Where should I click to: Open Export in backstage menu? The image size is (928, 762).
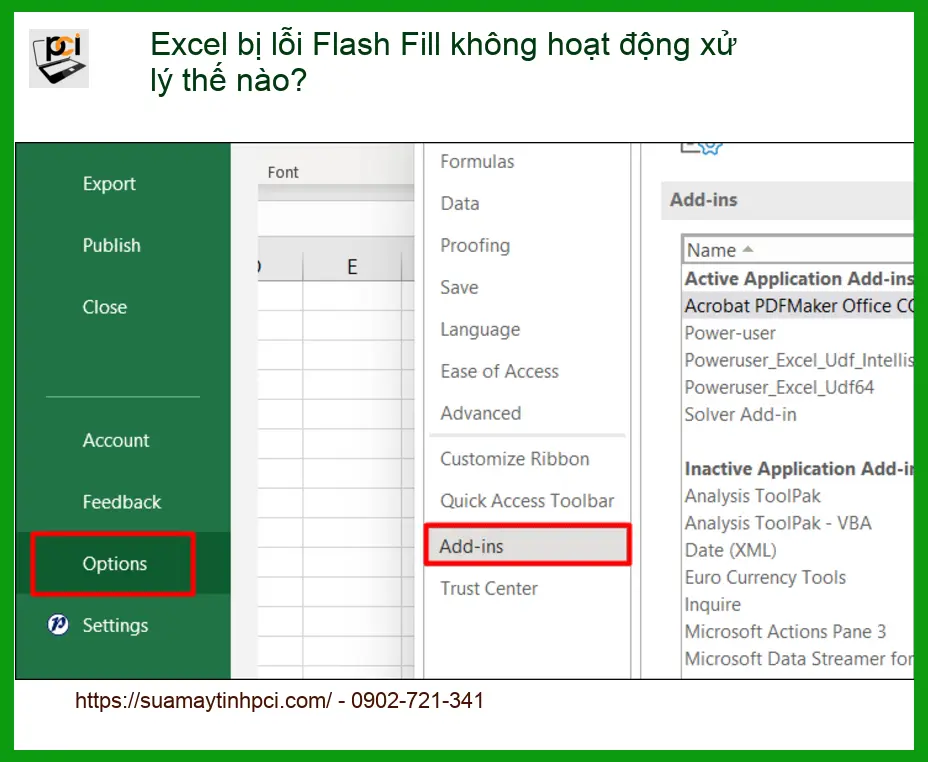point(109,184)
